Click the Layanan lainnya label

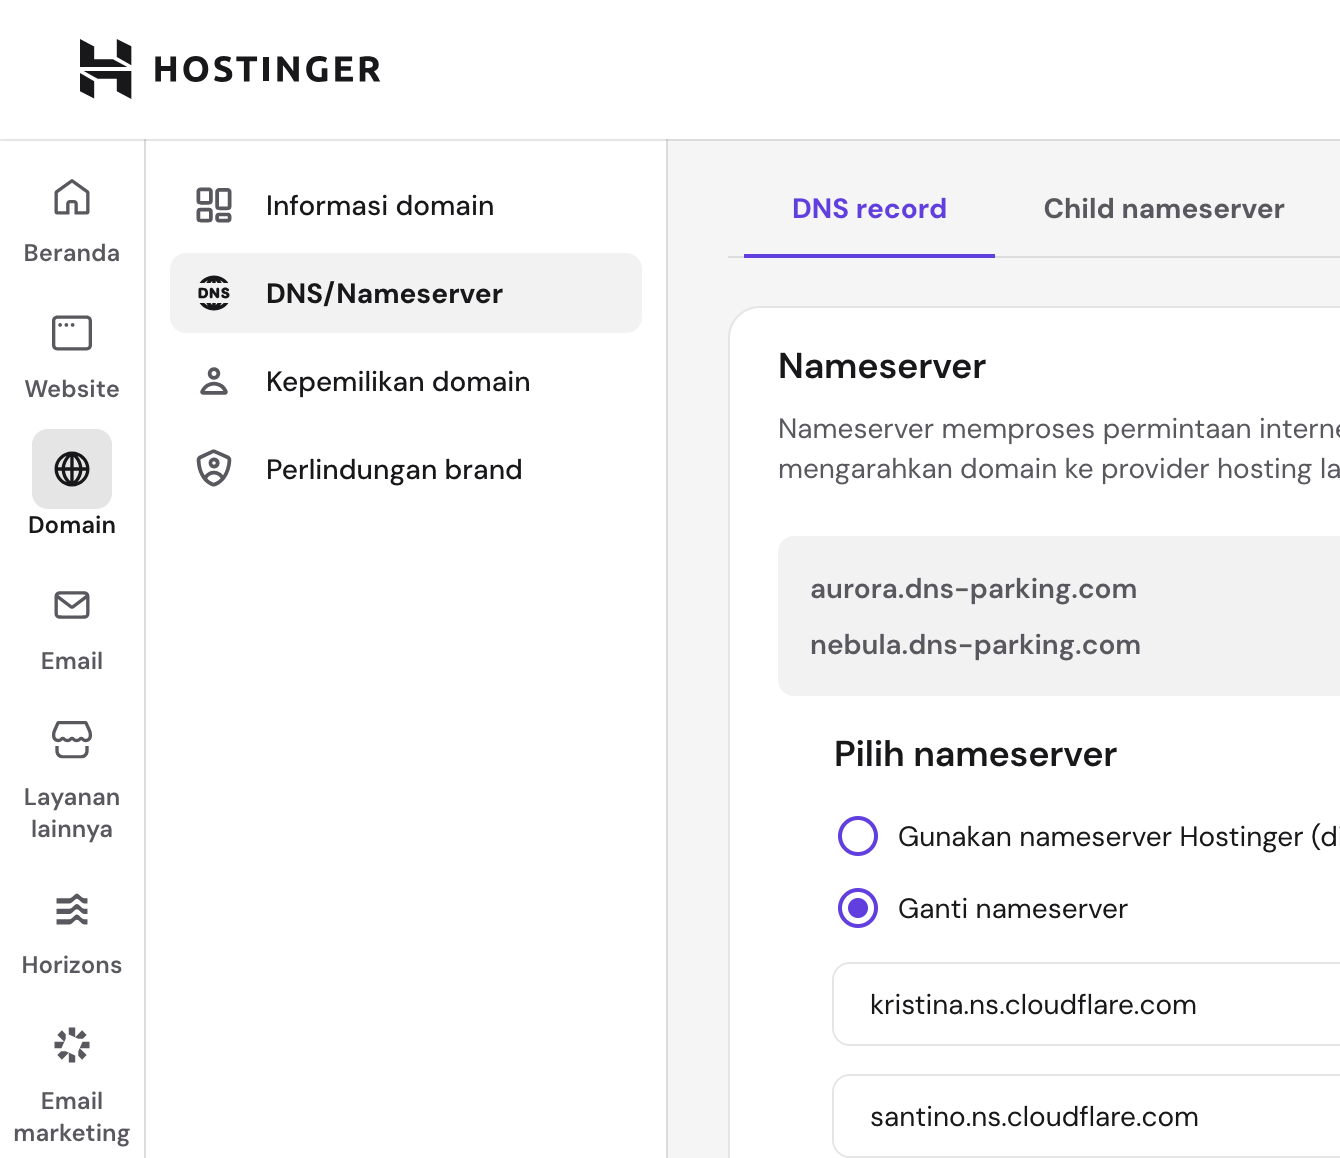72,813
